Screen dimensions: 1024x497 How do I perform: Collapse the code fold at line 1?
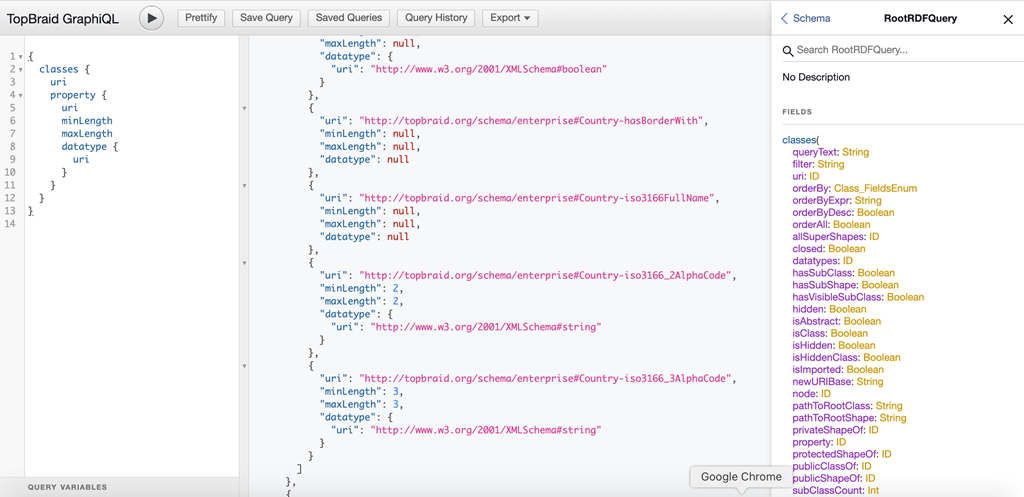point(20,57)
